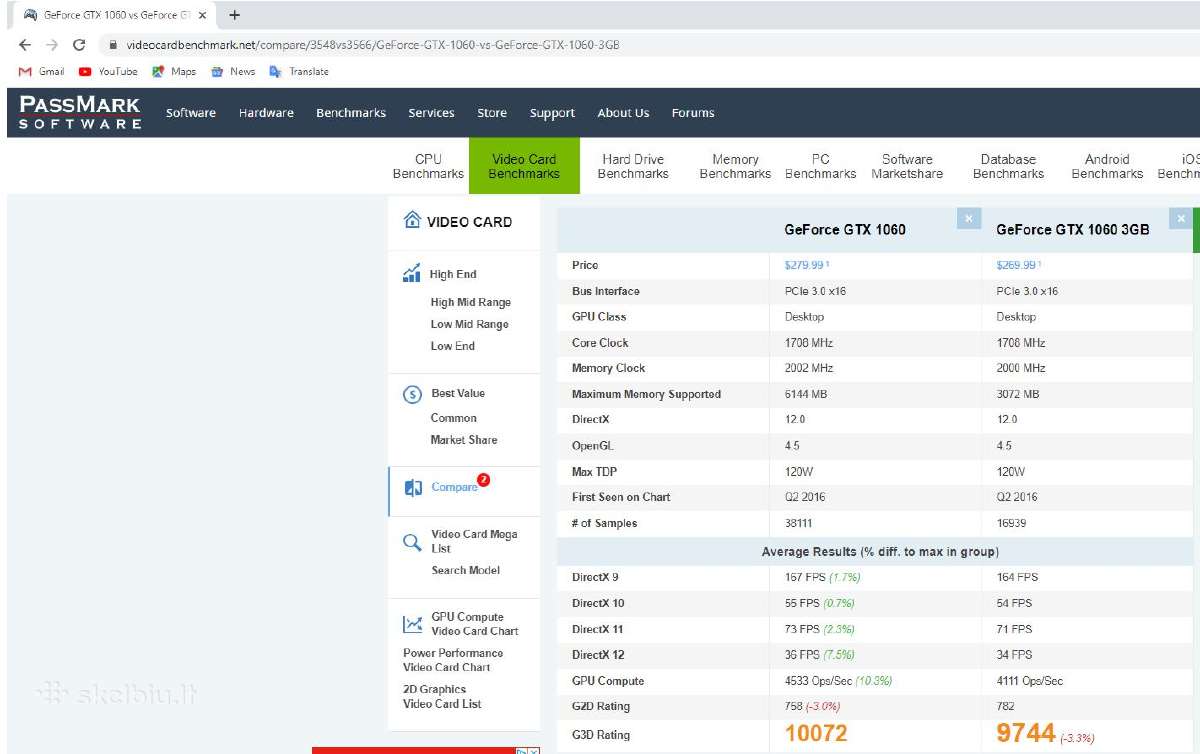The image size is (1200, 754).
Task: Click the ad choices icon at bottom
Action: (522, 750)
